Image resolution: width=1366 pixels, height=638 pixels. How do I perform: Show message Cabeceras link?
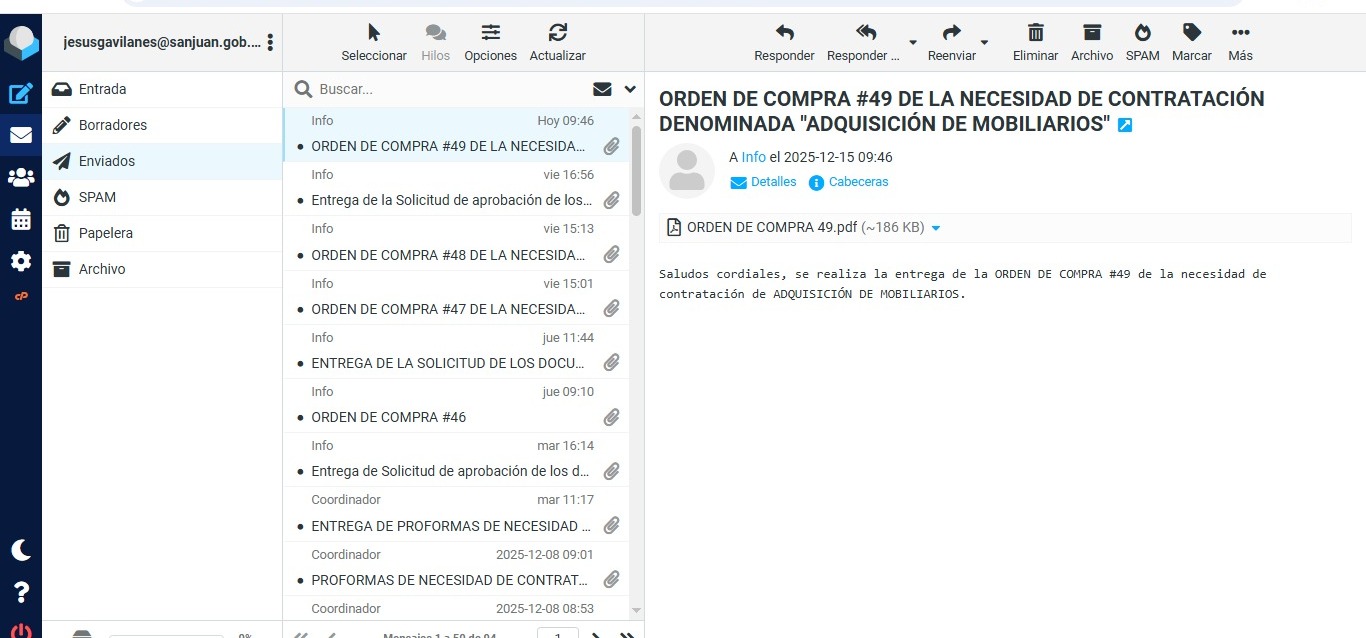(x=858, y=182)
